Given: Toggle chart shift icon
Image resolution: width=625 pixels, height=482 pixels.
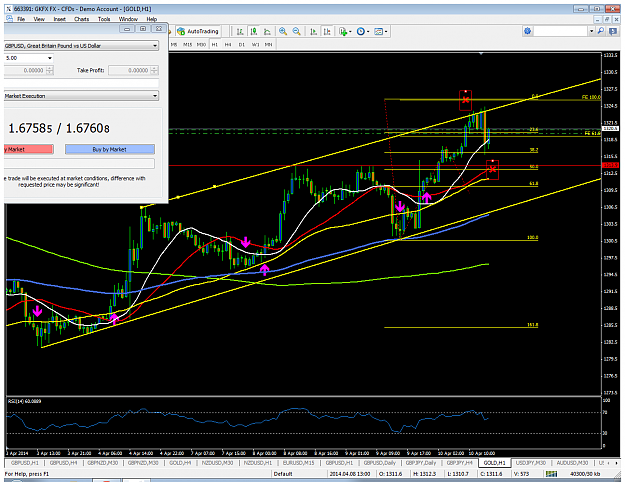Looking at the screenshot, I should click(x=327, y=31).
